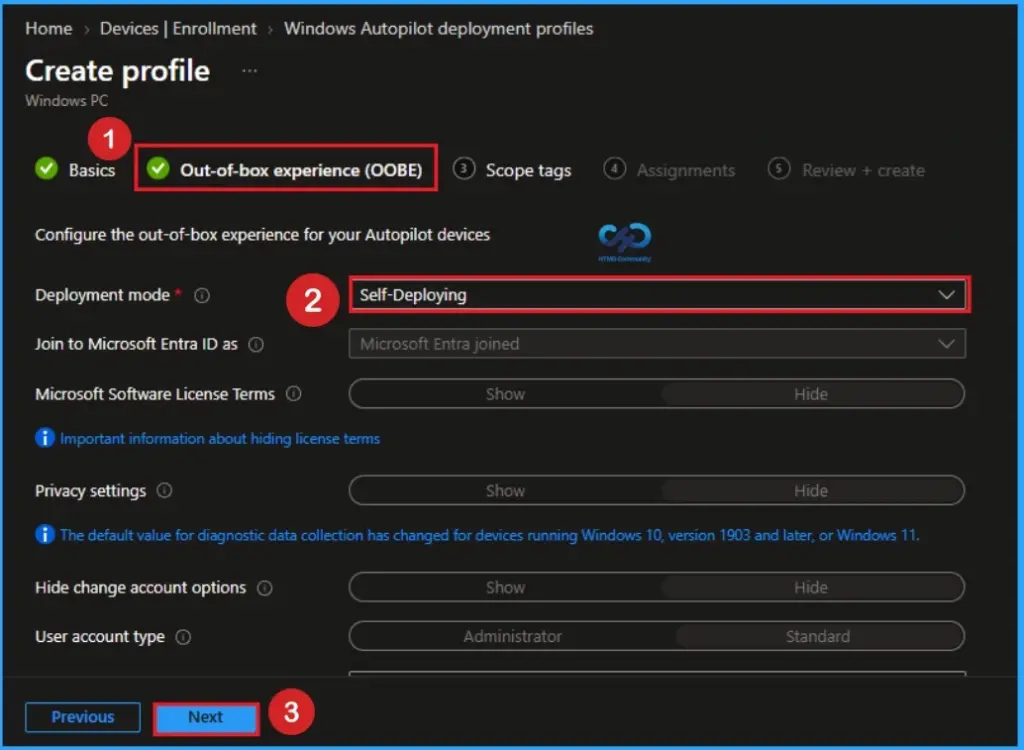
Task: Click the 'User account type' label
Action: click(100, 637)
